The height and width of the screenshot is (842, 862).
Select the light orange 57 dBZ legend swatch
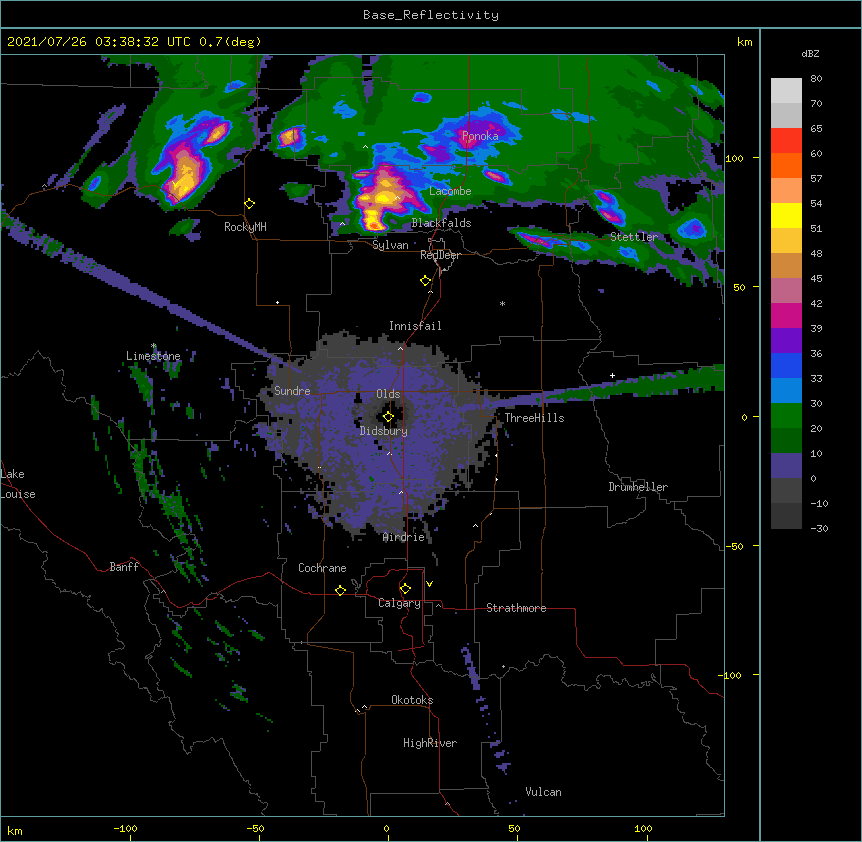(786, 191)
